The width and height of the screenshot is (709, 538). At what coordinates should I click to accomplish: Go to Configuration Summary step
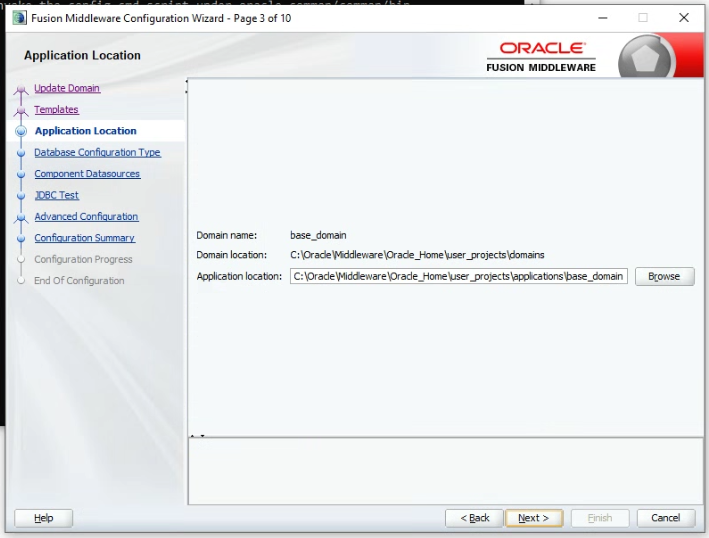(85, 238)
